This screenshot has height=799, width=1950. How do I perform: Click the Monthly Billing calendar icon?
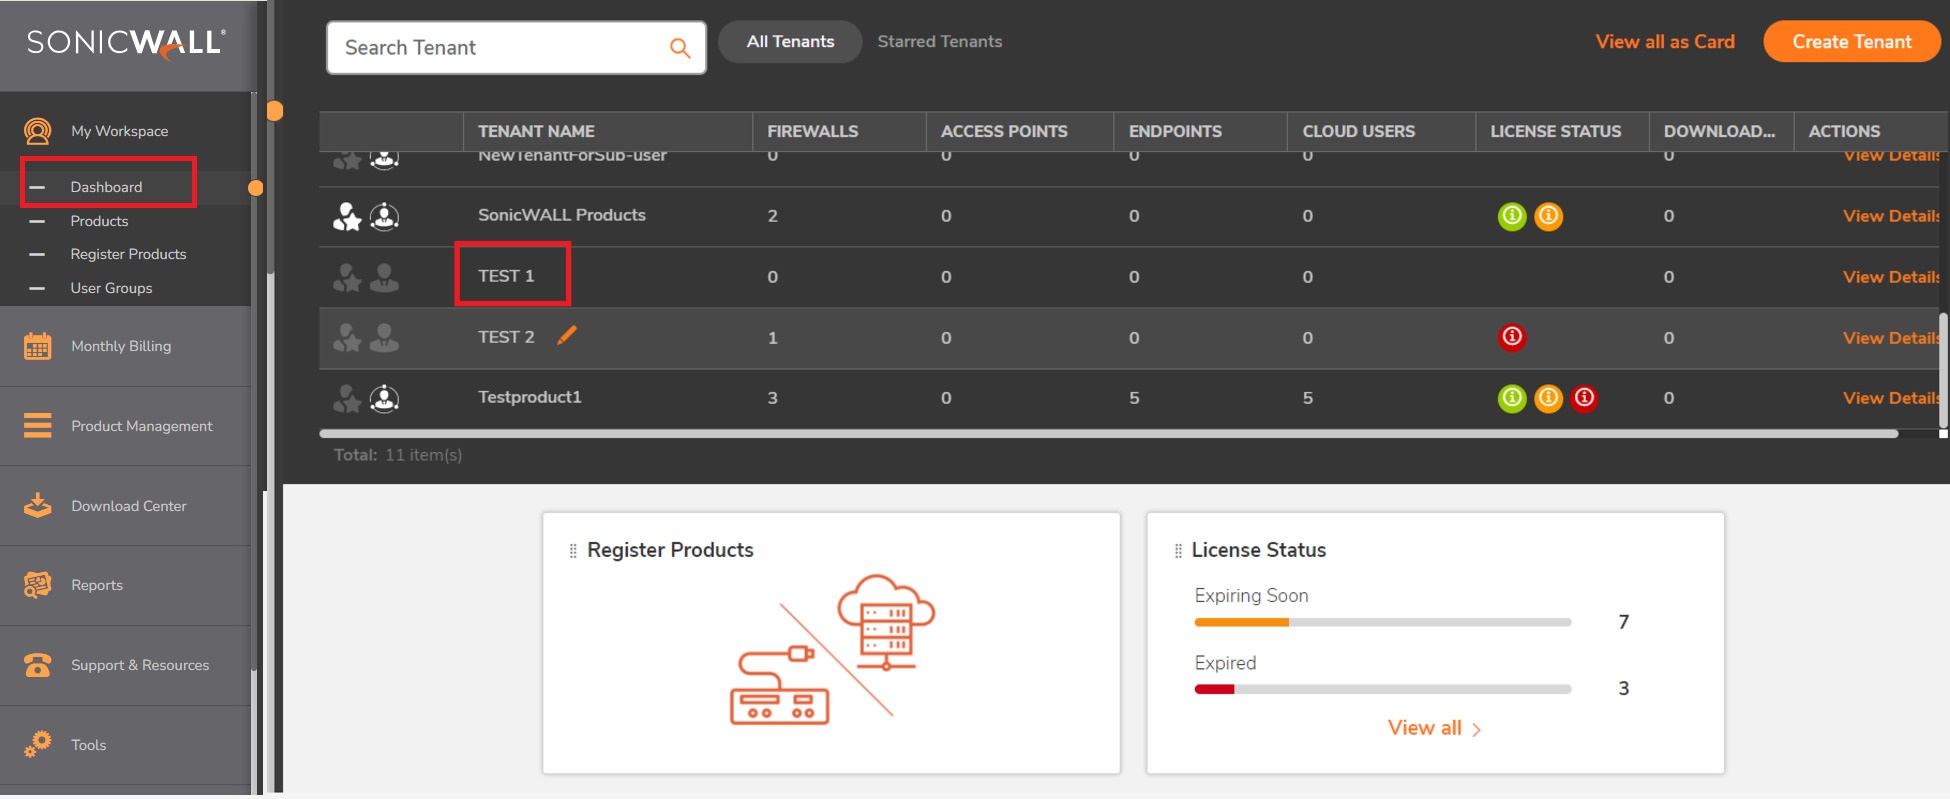38,346
